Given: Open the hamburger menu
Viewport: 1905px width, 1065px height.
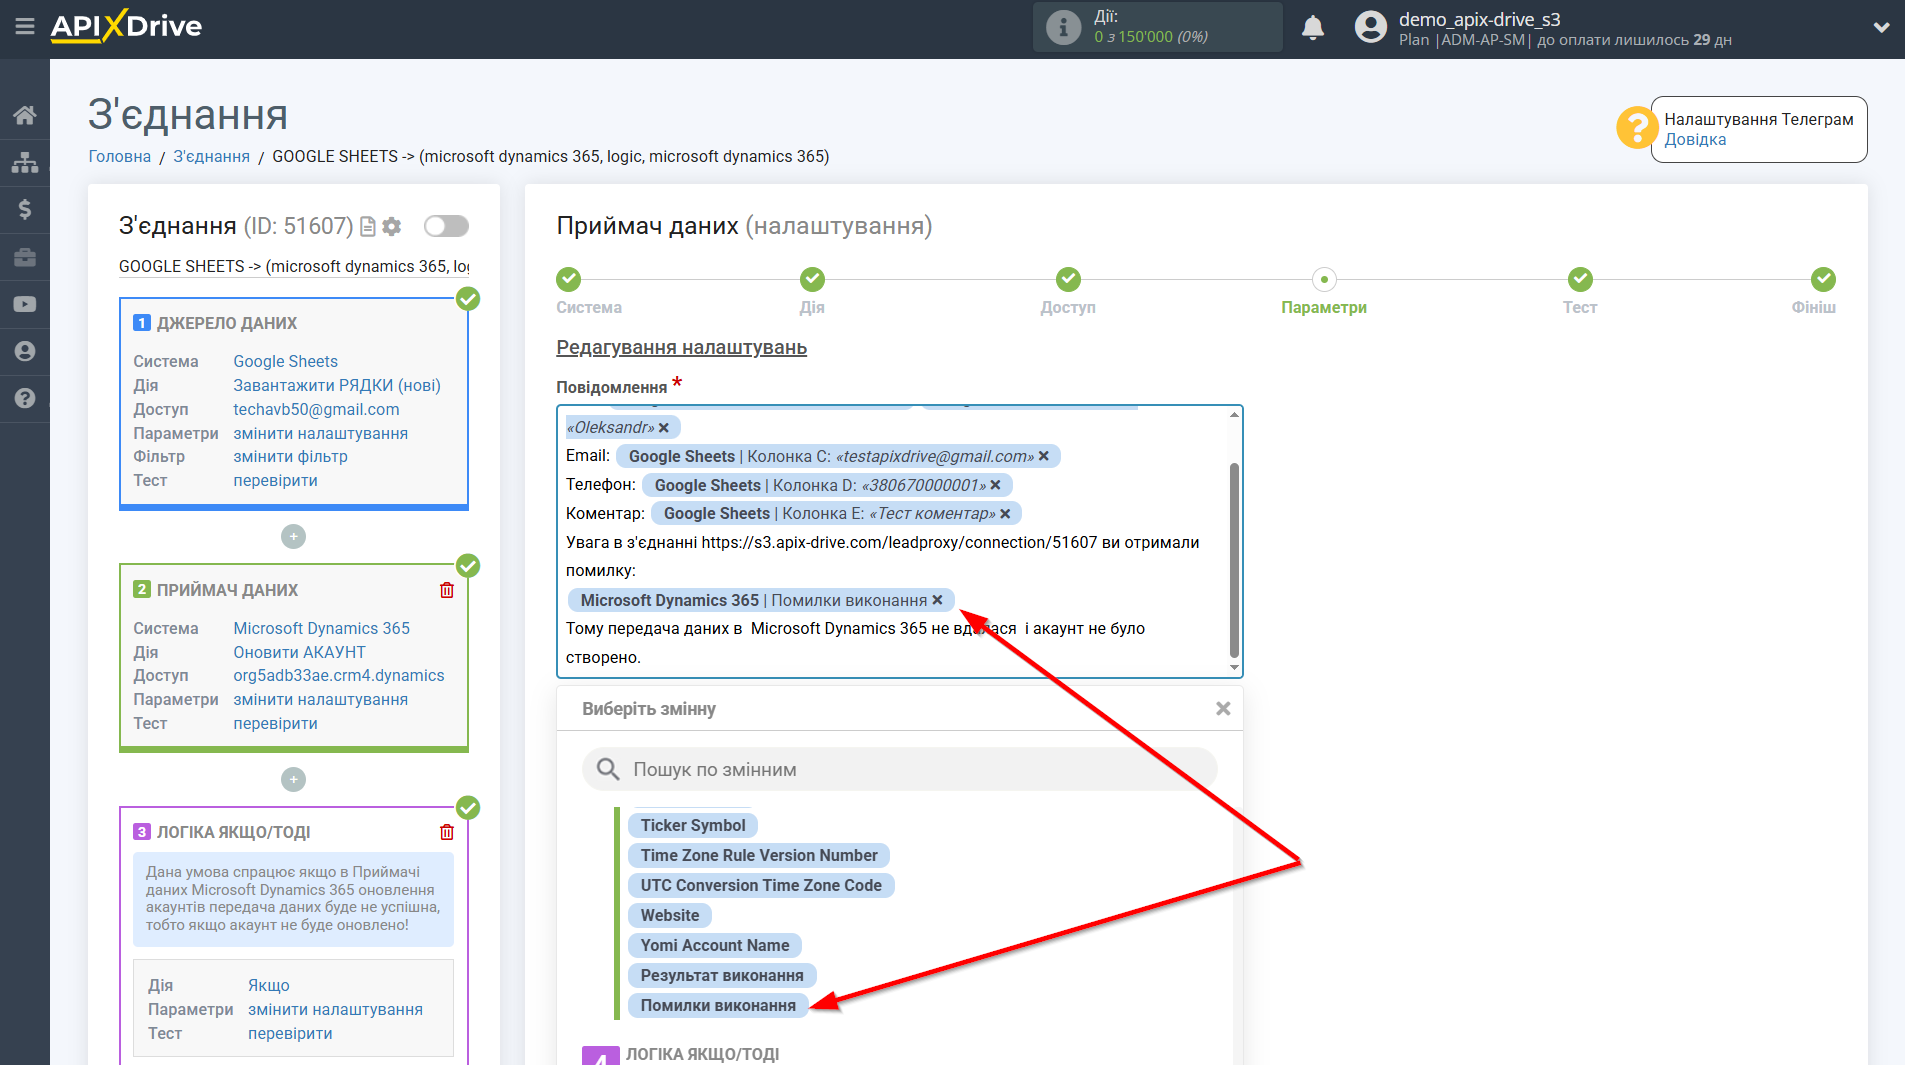Looking at the screenshot, I should (x=25, y=27).
